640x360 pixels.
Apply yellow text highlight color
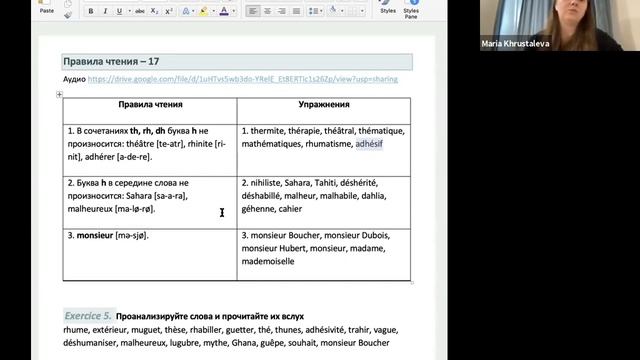tap(204, 11)
